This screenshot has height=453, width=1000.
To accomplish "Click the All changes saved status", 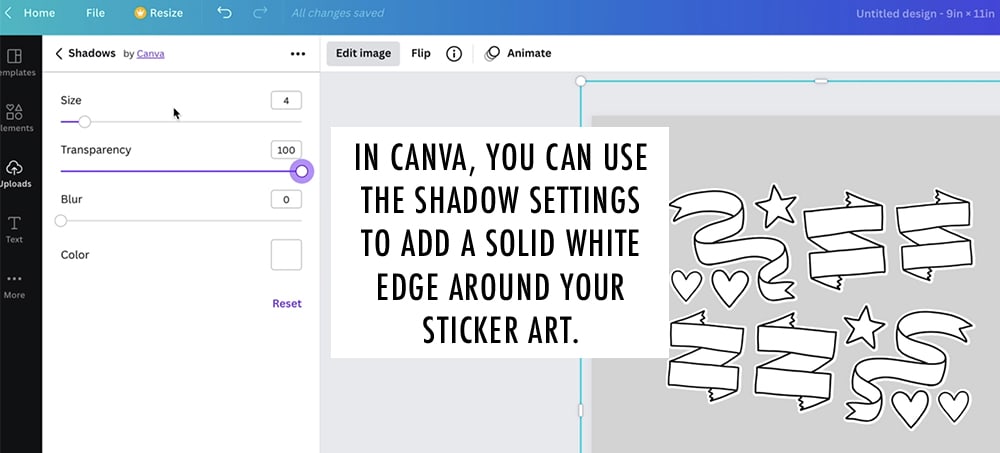I will click(x=338, y=13).
